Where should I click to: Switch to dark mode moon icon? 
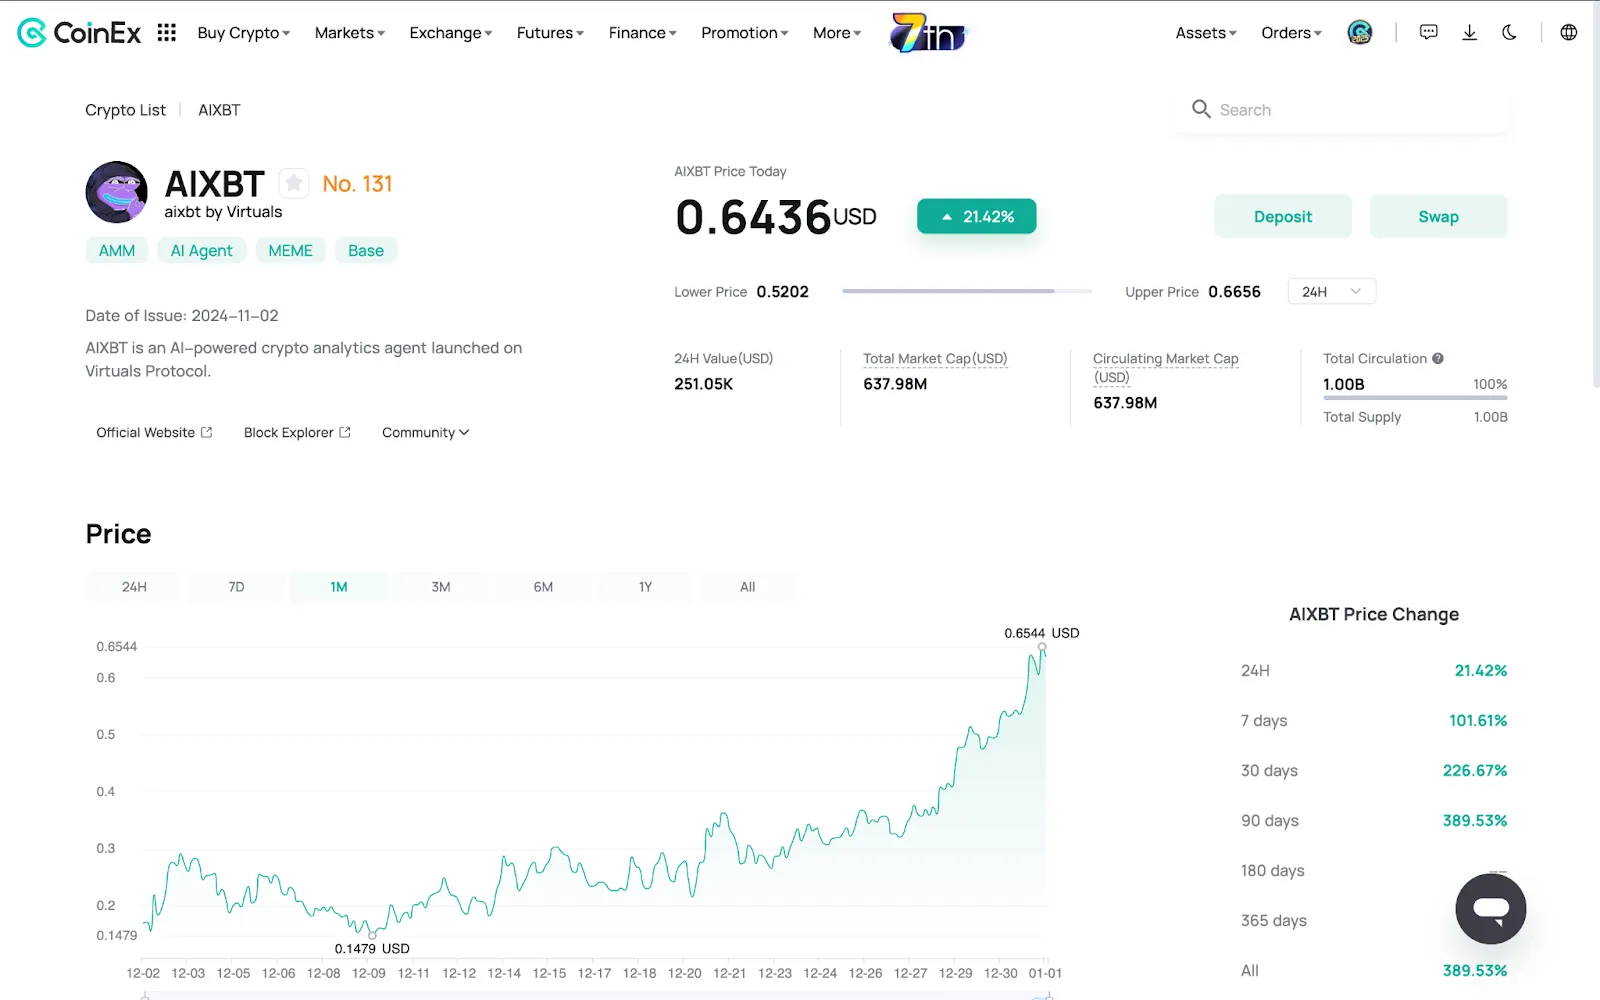pos(1509,33)
